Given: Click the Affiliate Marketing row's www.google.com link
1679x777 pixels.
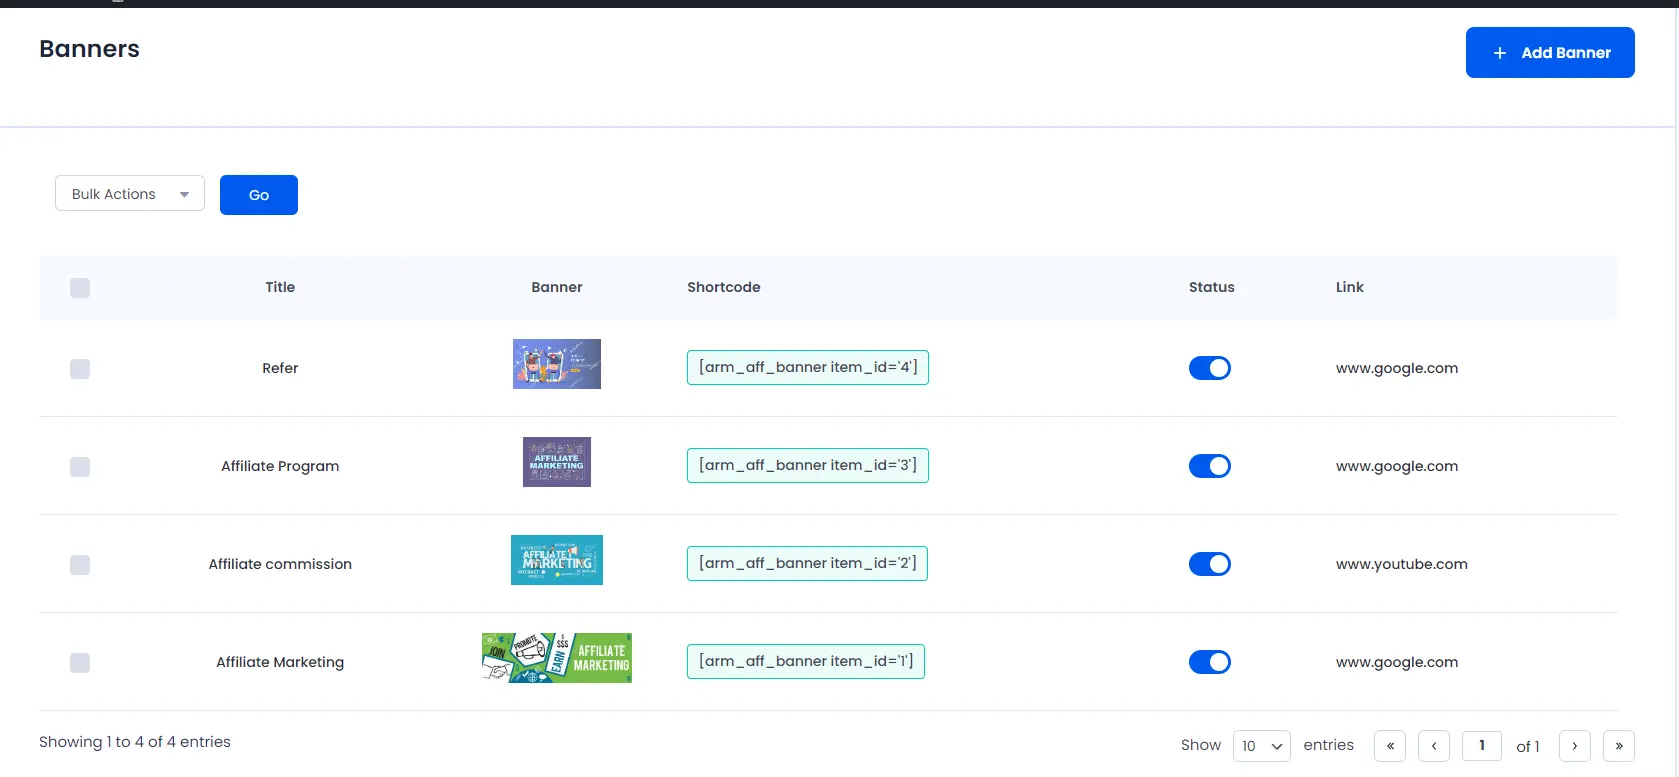Looking at the screenshot, I should (1397, 662).
